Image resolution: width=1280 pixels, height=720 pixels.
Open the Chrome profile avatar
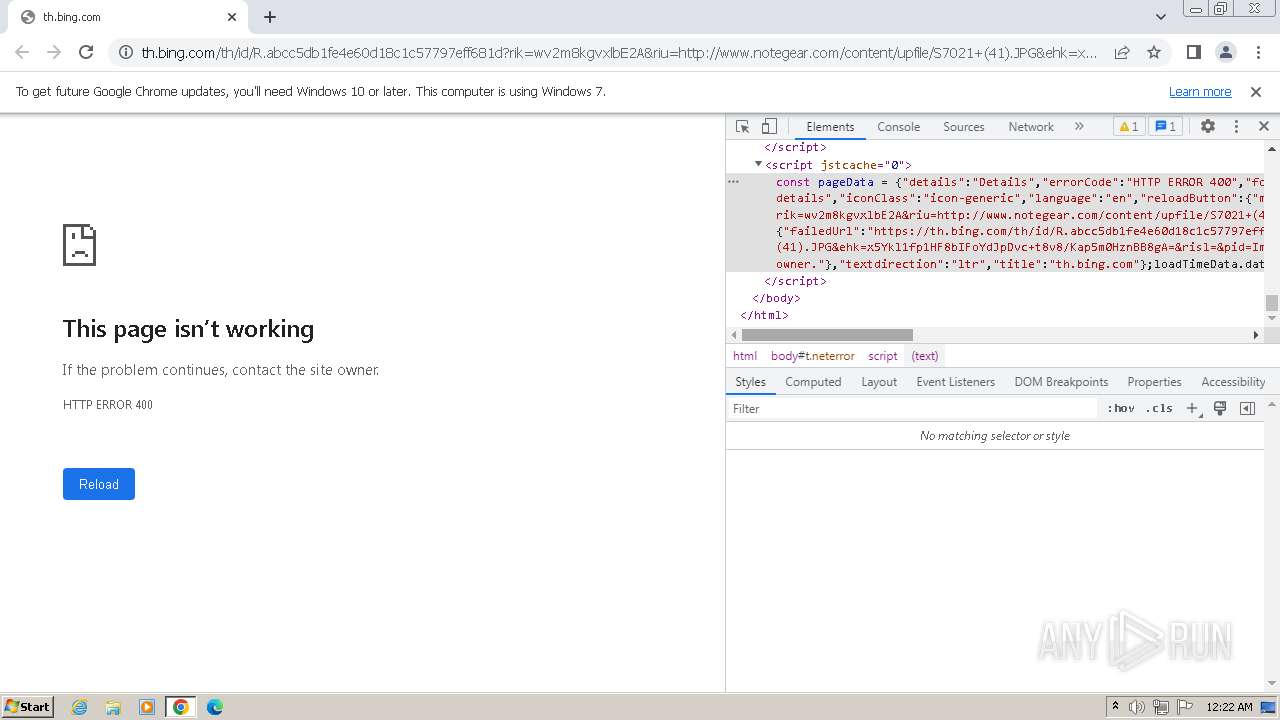pos(1225,52)
